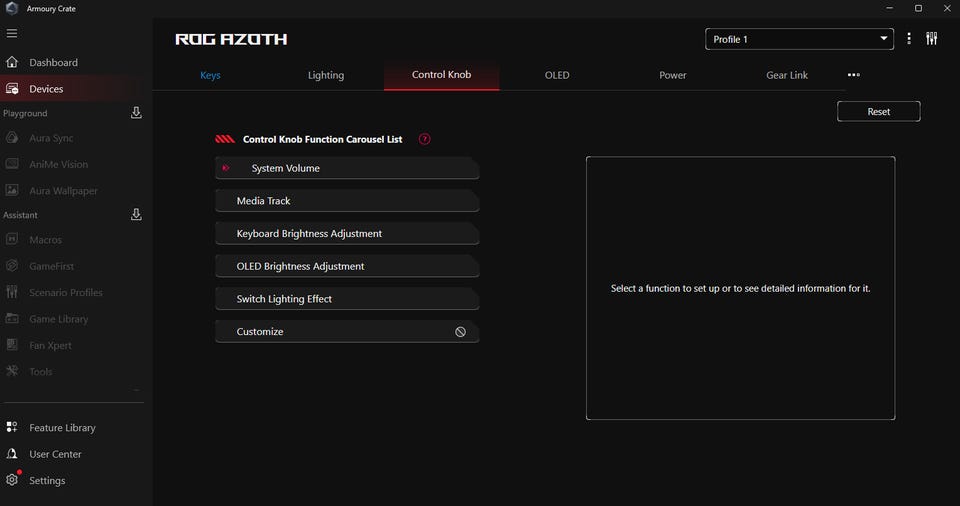Click the Tools wrench icon
This screenshot has width=960, height=506.
tap(12, 371)
